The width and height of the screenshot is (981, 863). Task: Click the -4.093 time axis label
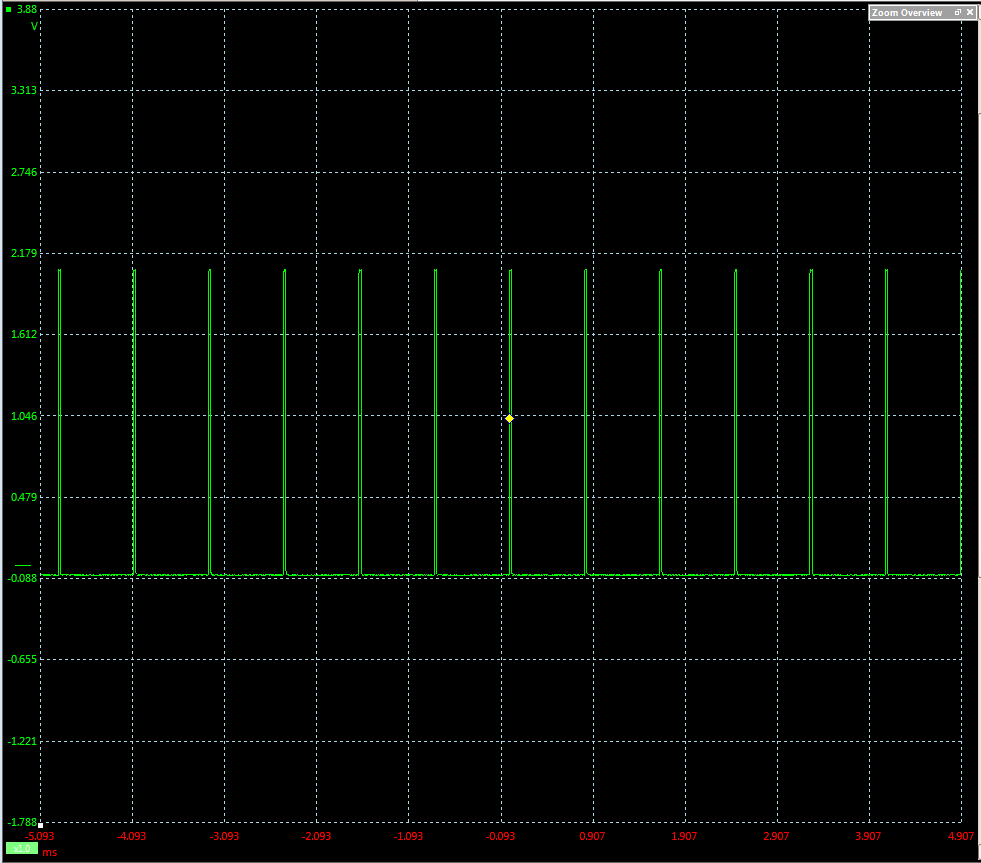pos(131,836)
